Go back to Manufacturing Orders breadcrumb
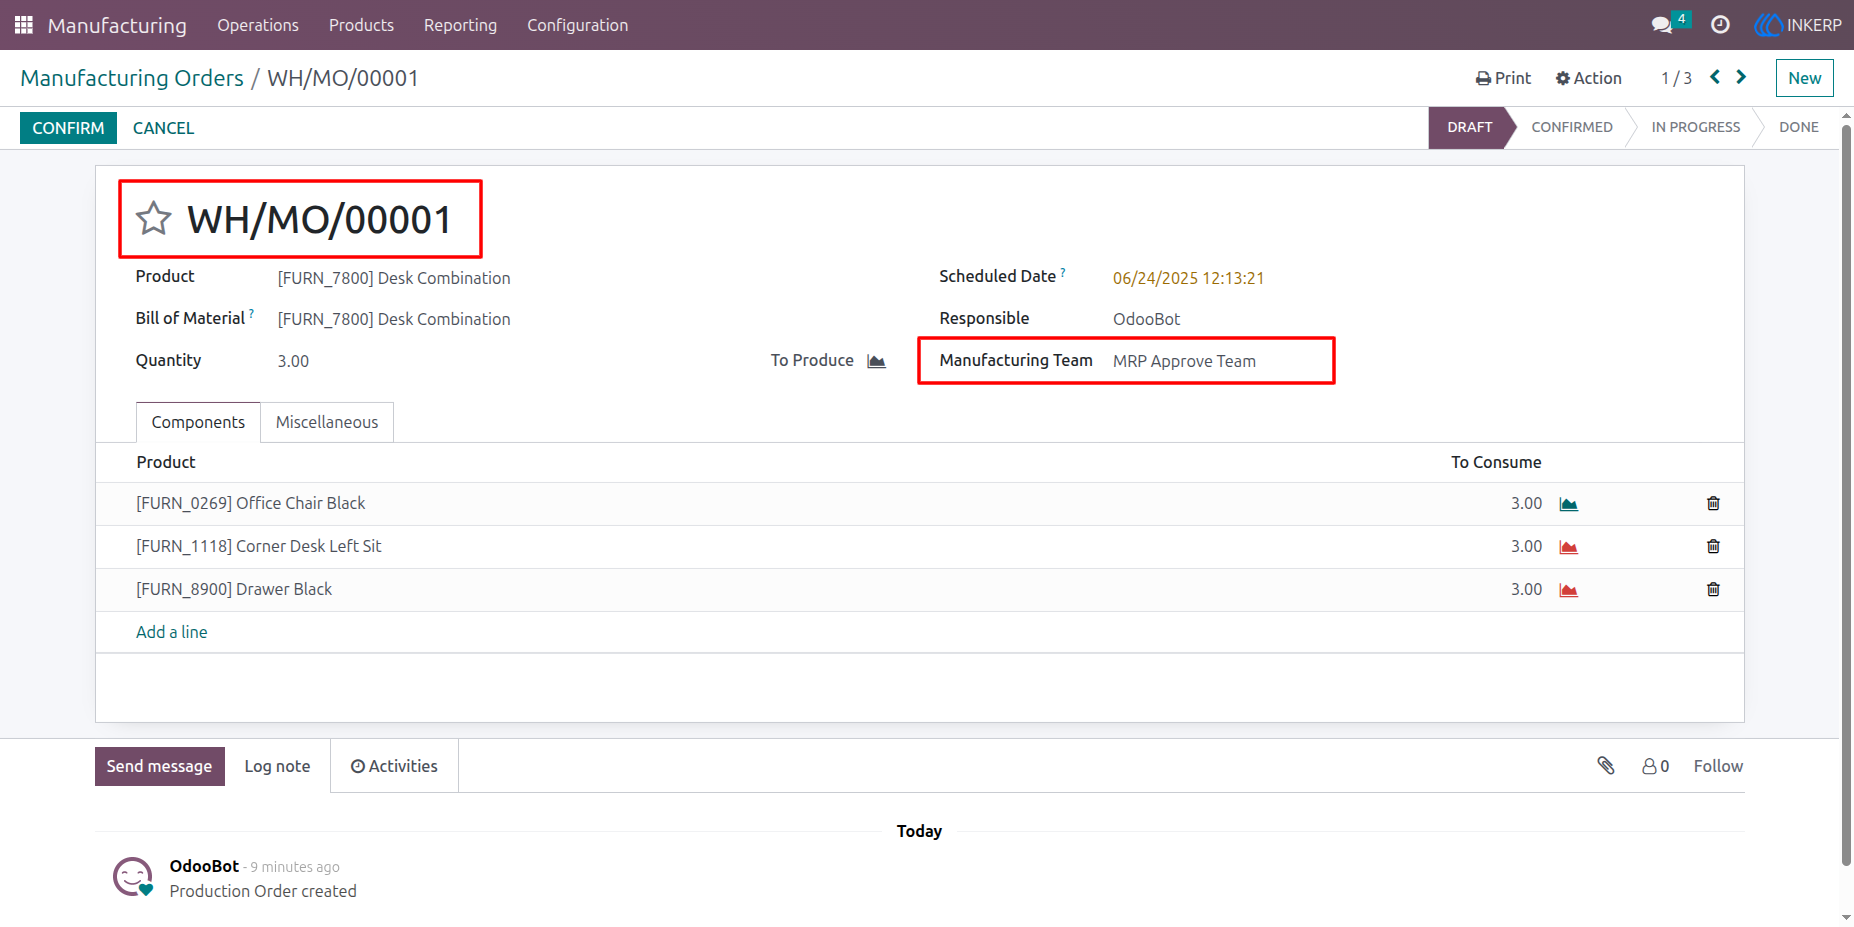This screenshot has width=1854, height=927. [132, 78]
